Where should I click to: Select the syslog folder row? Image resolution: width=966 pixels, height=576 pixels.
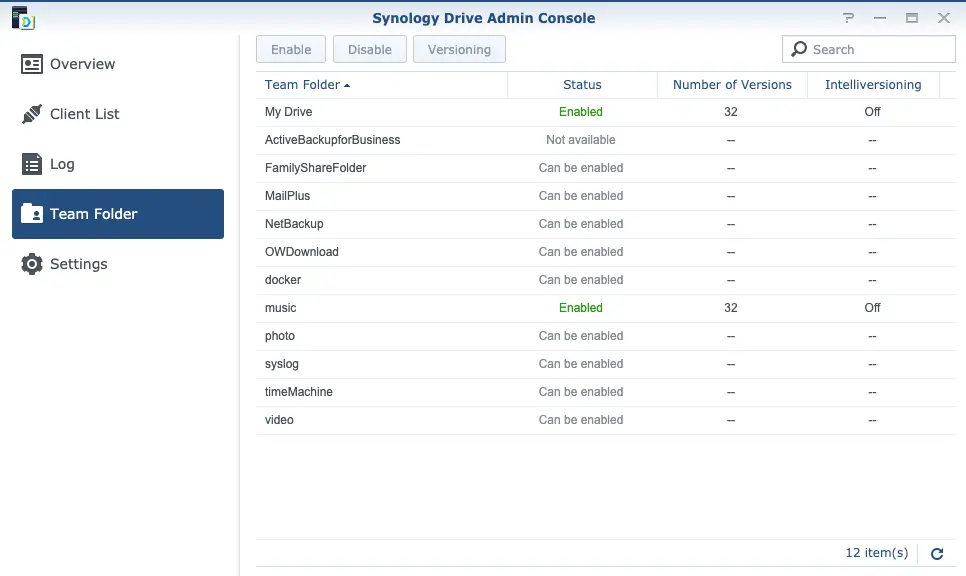(606, 365)
